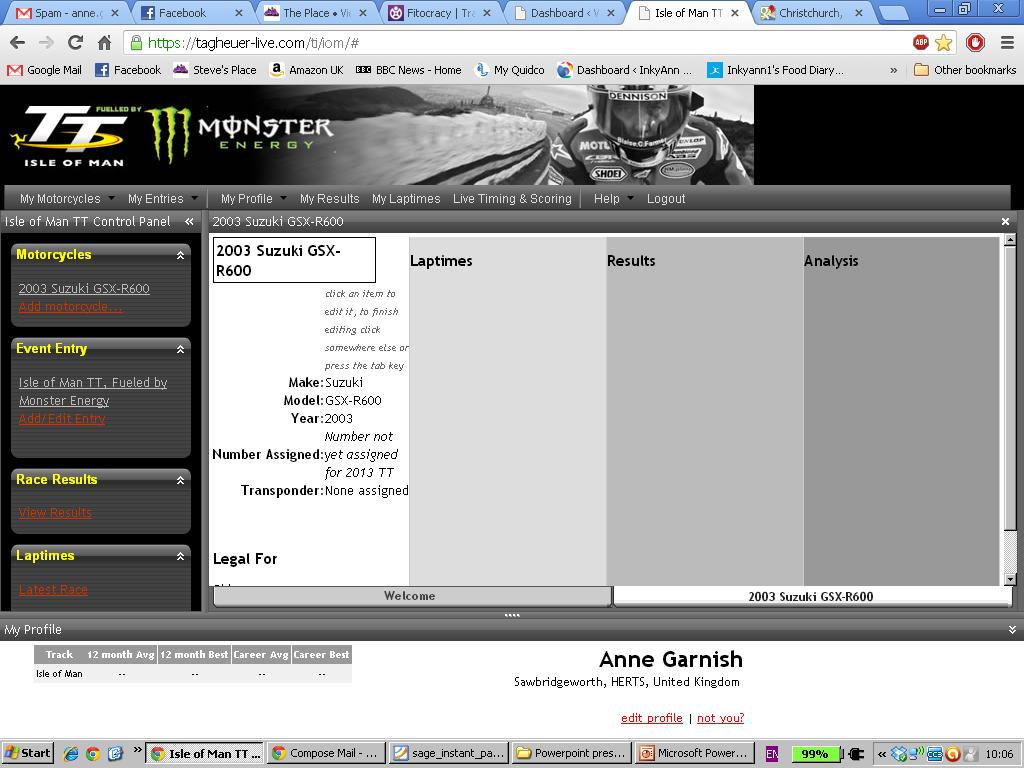Bookmark this page with the star icon
Viewport: 1024px width, 768px height.
click(x=943, y=43)
